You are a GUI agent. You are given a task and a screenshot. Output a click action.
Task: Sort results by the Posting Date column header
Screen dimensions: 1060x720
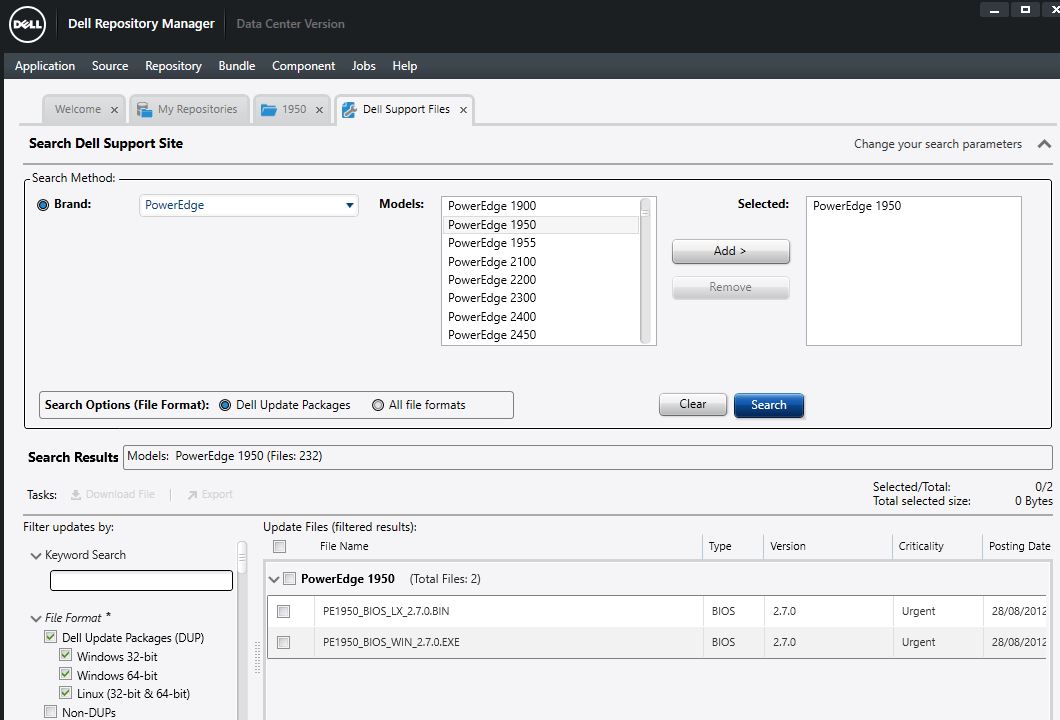click(1019, 546)
